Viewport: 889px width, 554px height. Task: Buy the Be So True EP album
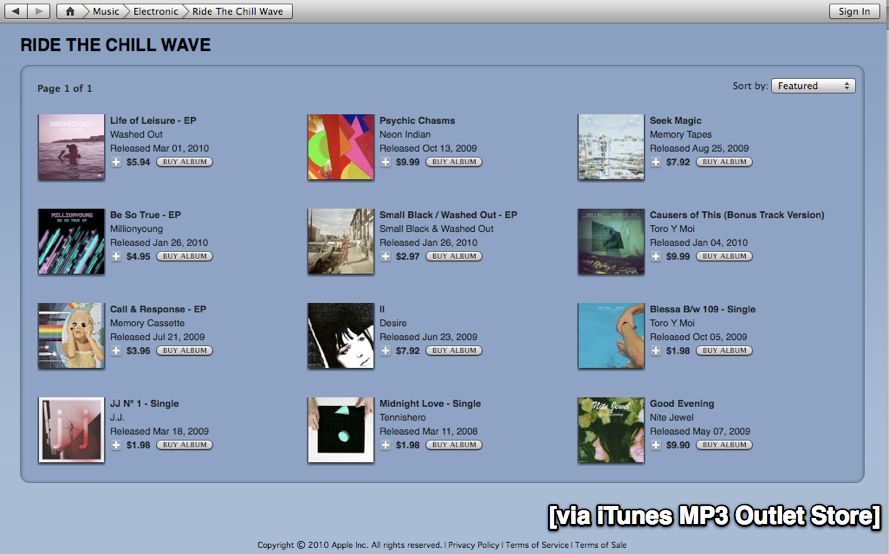(184, 256)
